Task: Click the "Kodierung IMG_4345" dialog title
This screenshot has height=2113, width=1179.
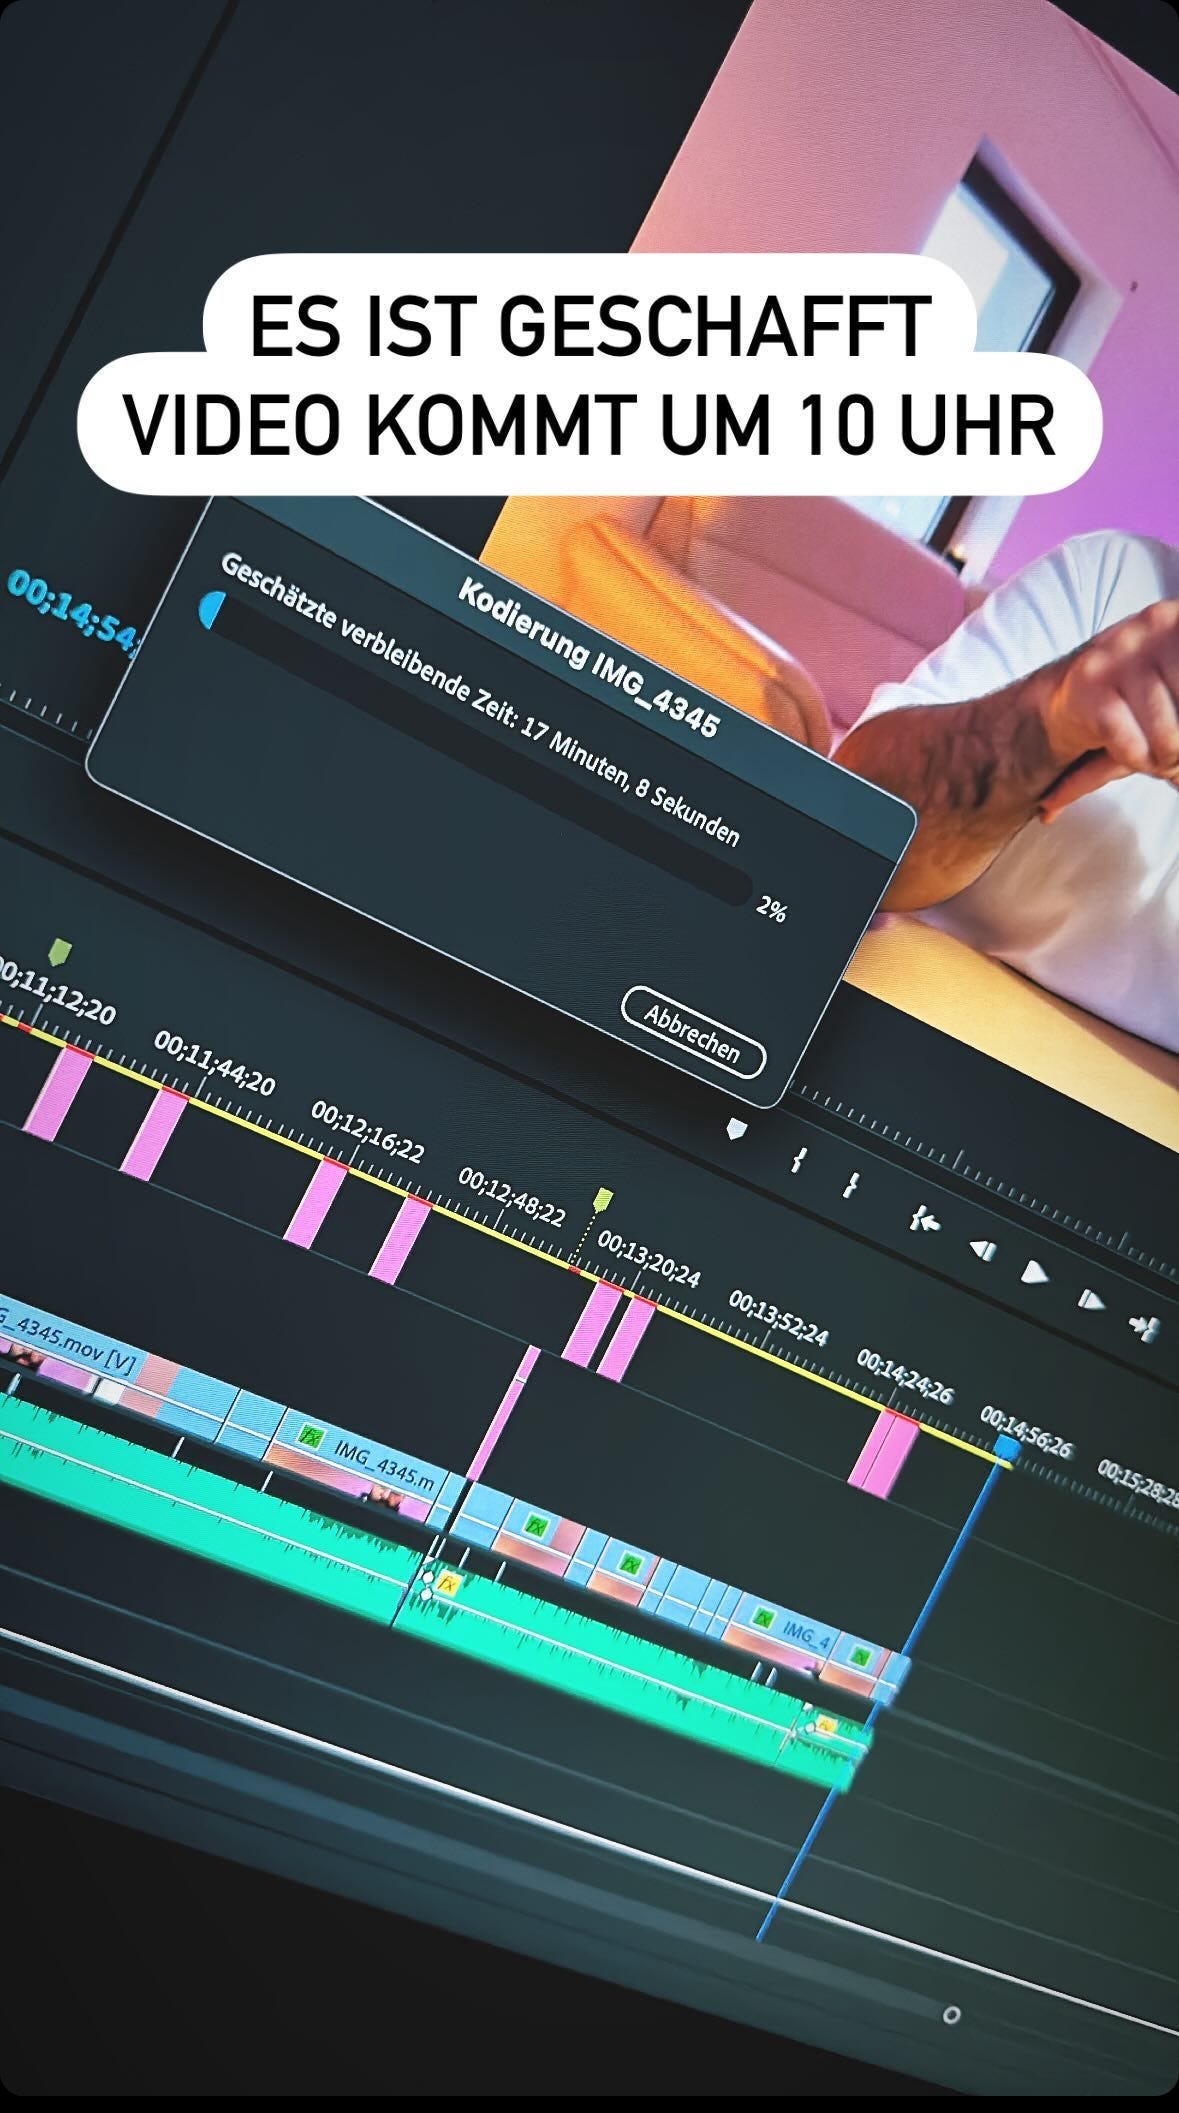Action: point(589,658)
